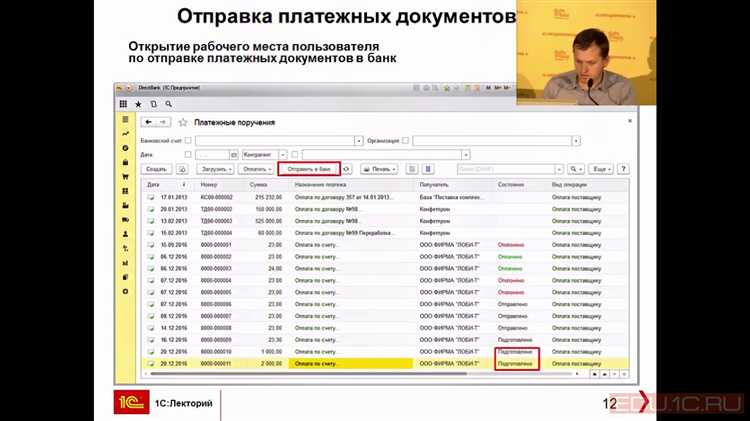Select the row numbered 0000-000010
The width and height of the screenshot is (750, 421).
pos(386,352)
